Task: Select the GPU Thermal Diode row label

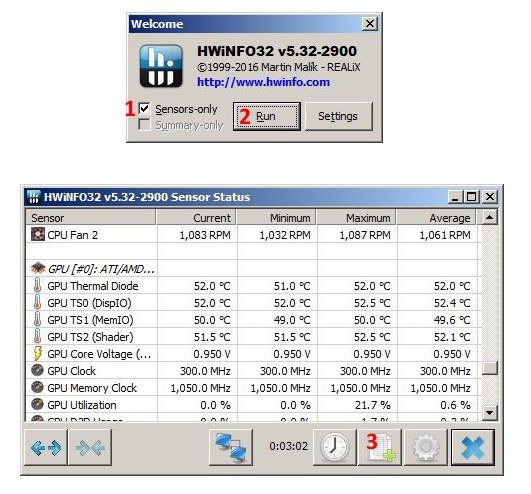Action: 93,286
